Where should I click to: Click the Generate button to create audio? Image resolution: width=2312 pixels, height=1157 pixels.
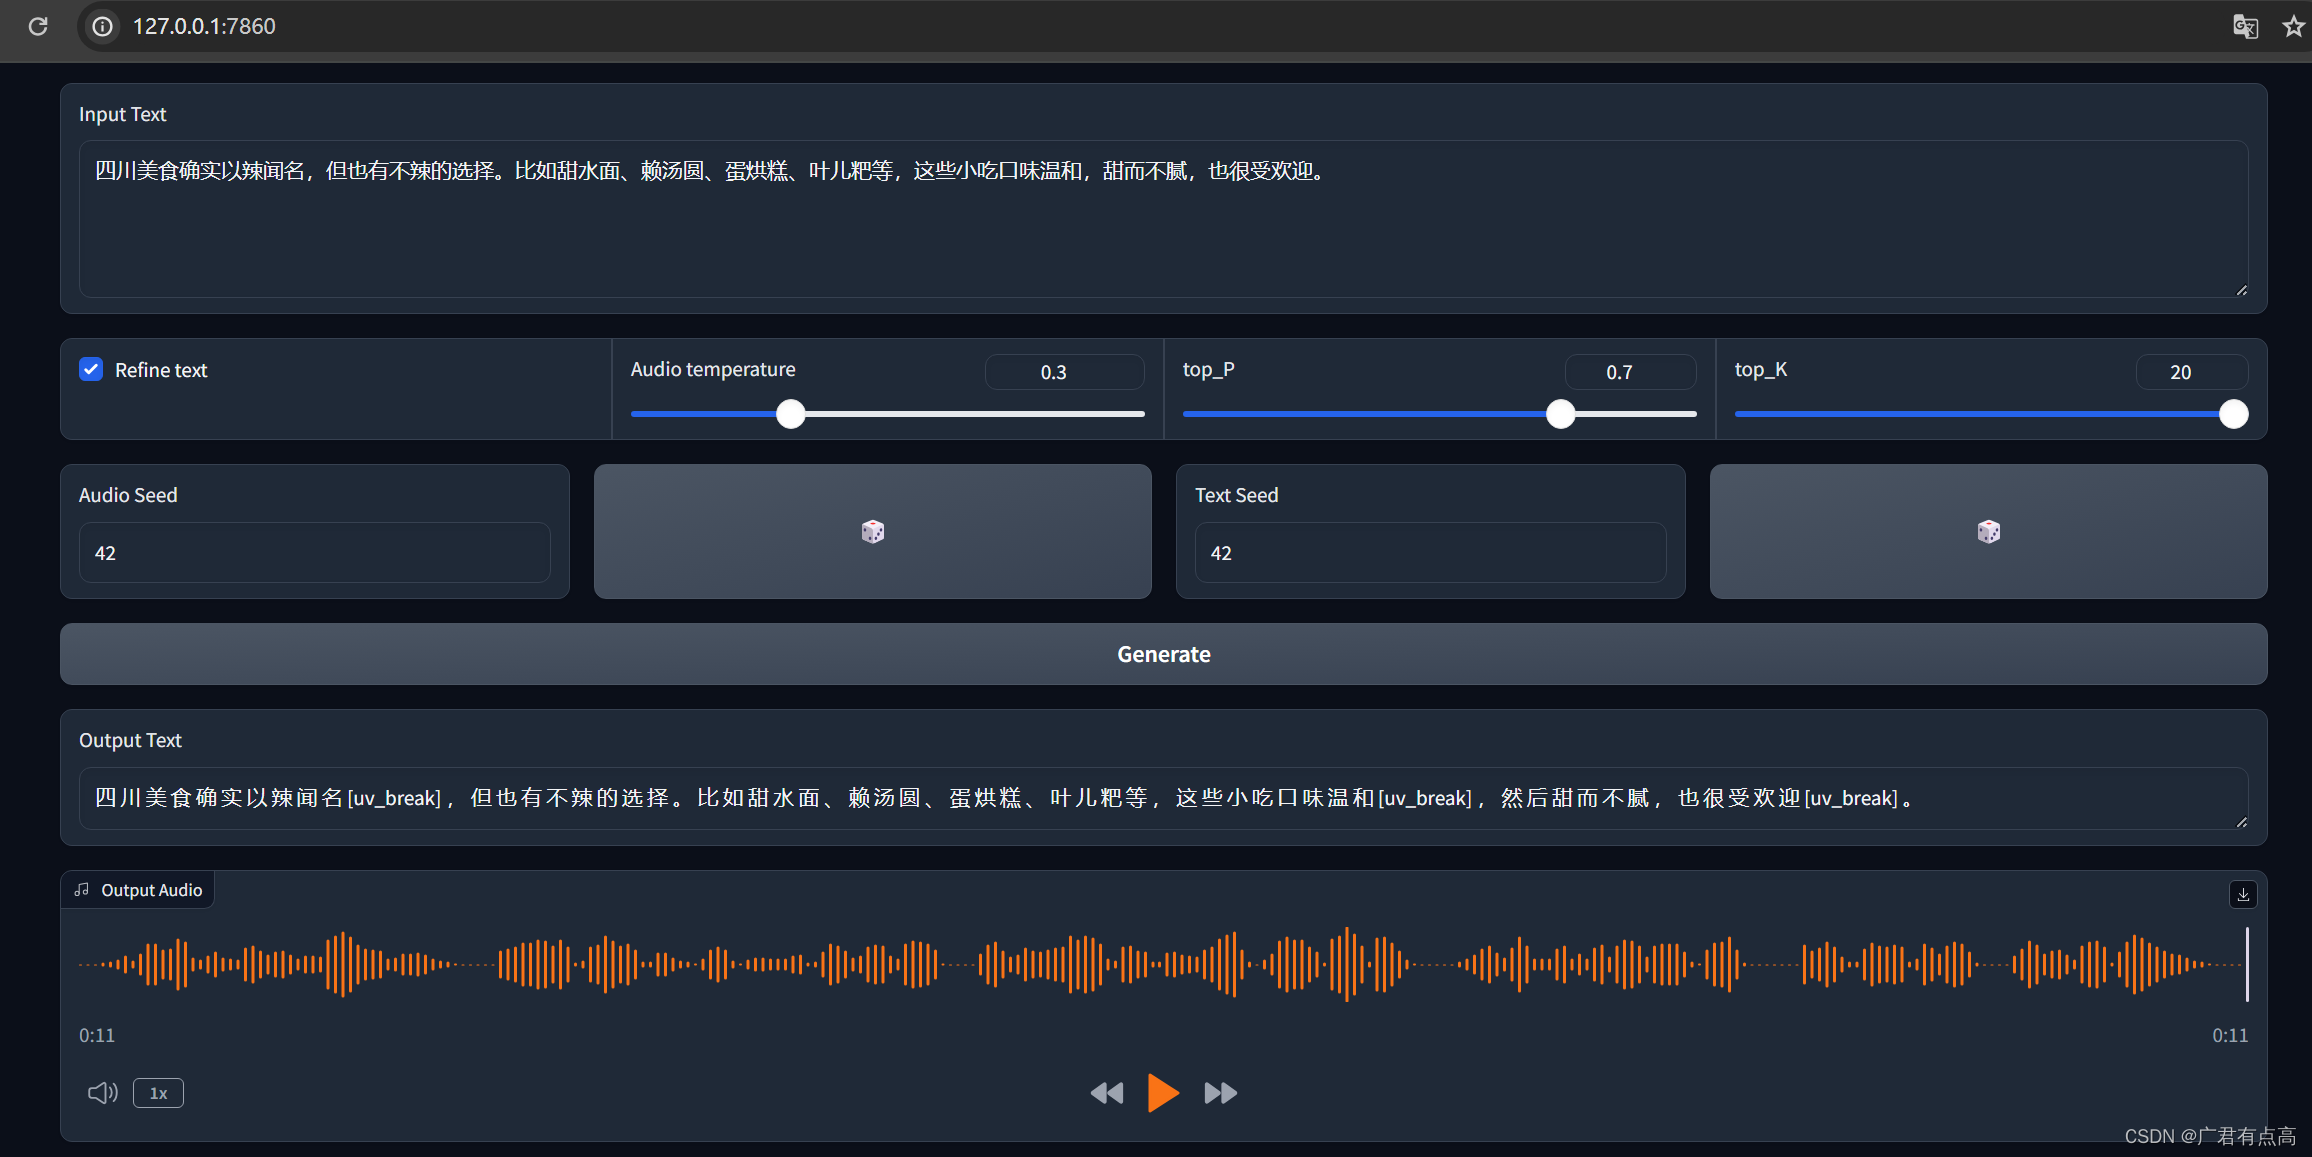pos(1164,654)
